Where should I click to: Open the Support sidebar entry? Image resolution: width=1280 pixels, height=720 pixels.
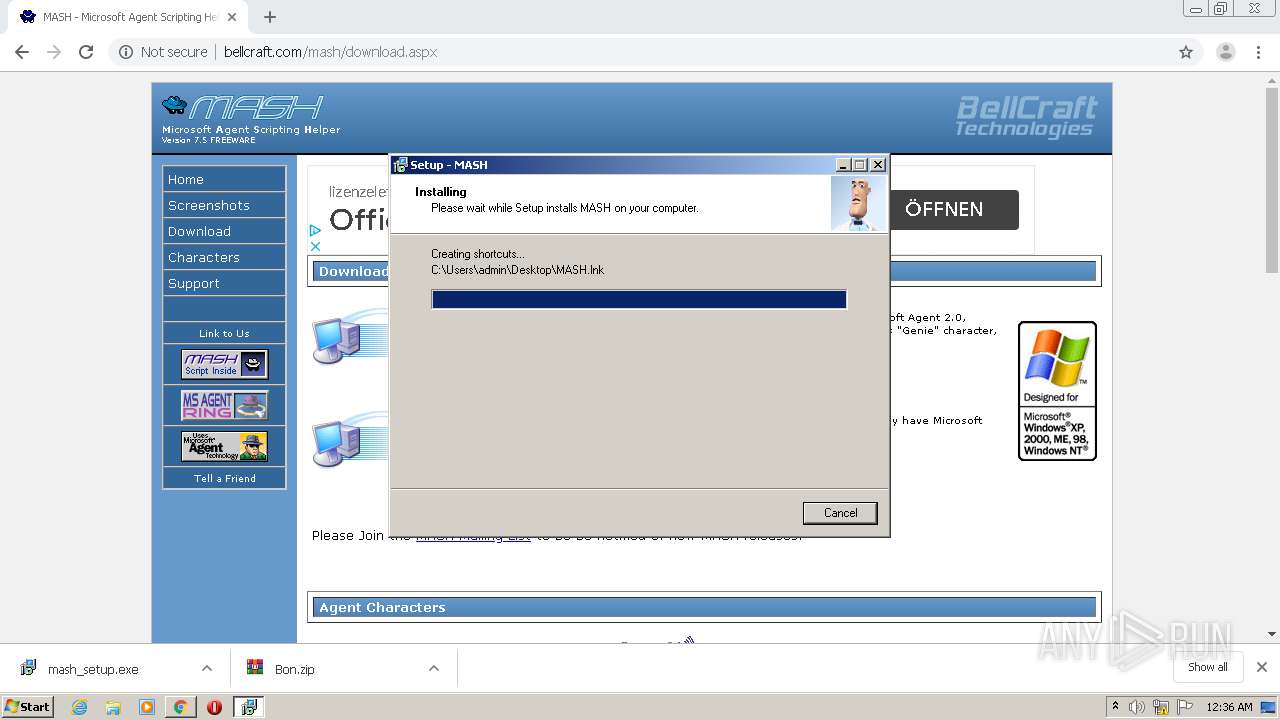pos(224,283)
